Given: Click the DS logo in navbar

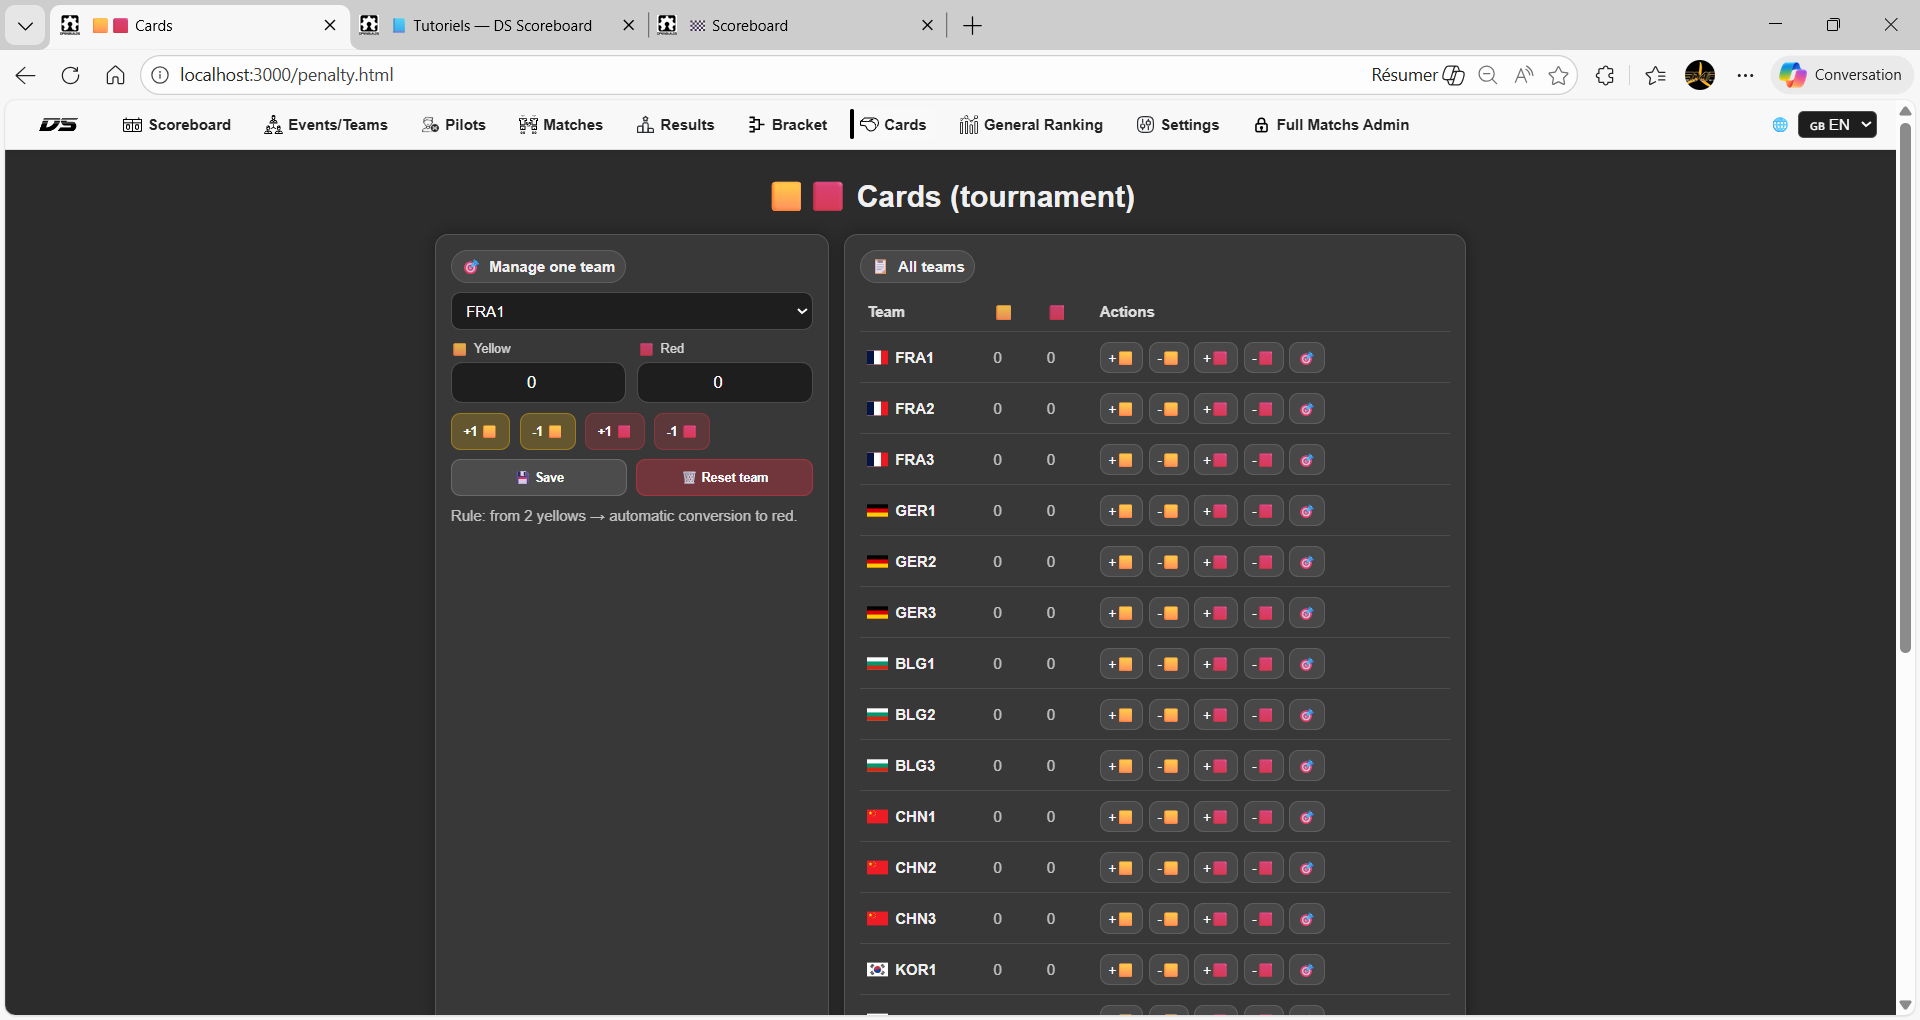Looking at the screenshot, I should tap(58, 125).
